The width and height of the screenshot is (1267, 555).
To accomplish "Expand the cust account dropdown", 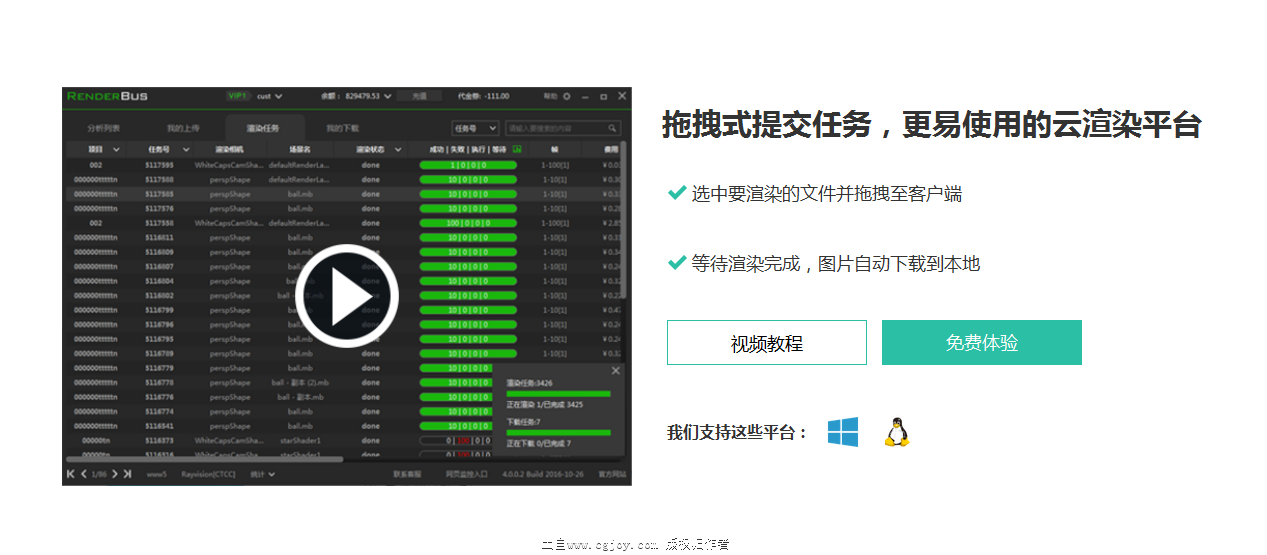I will click(x=279, y=96).
